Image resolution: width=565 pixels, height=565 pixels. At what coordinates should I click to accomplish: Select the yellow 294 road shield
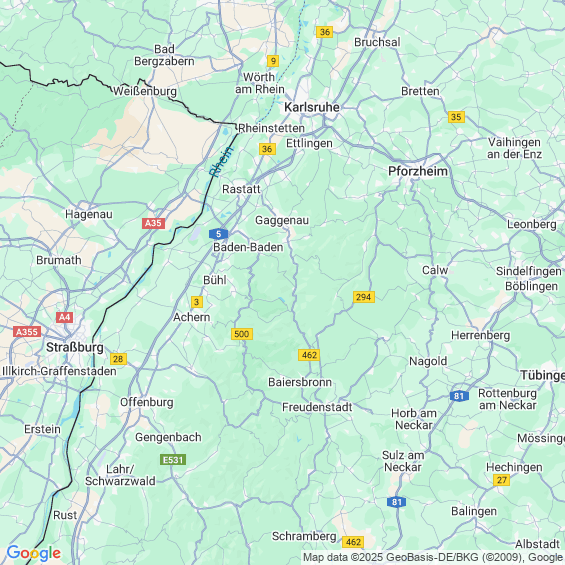click(364, 297)
